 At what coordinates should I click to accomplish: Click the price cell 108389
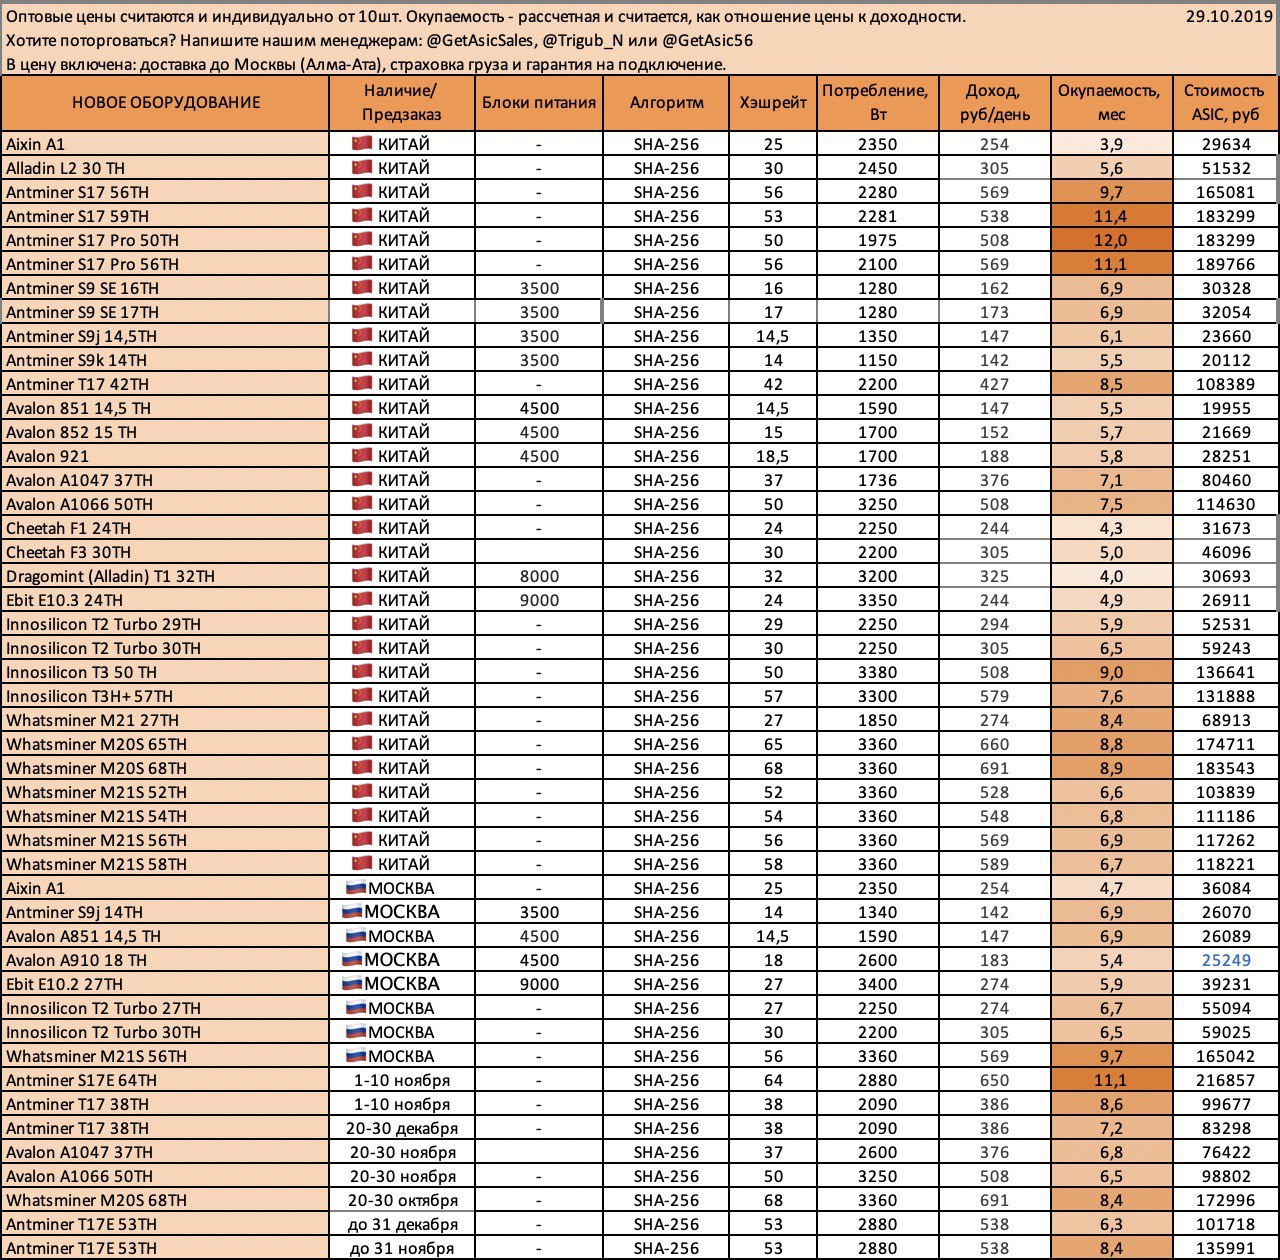1224,384
